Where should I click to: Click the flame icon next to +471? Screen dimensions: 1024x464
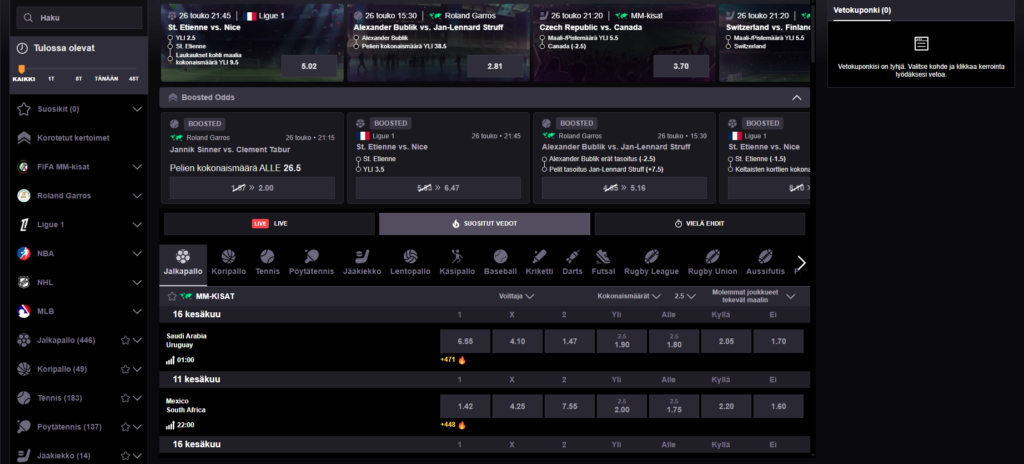tap(462, 360)
